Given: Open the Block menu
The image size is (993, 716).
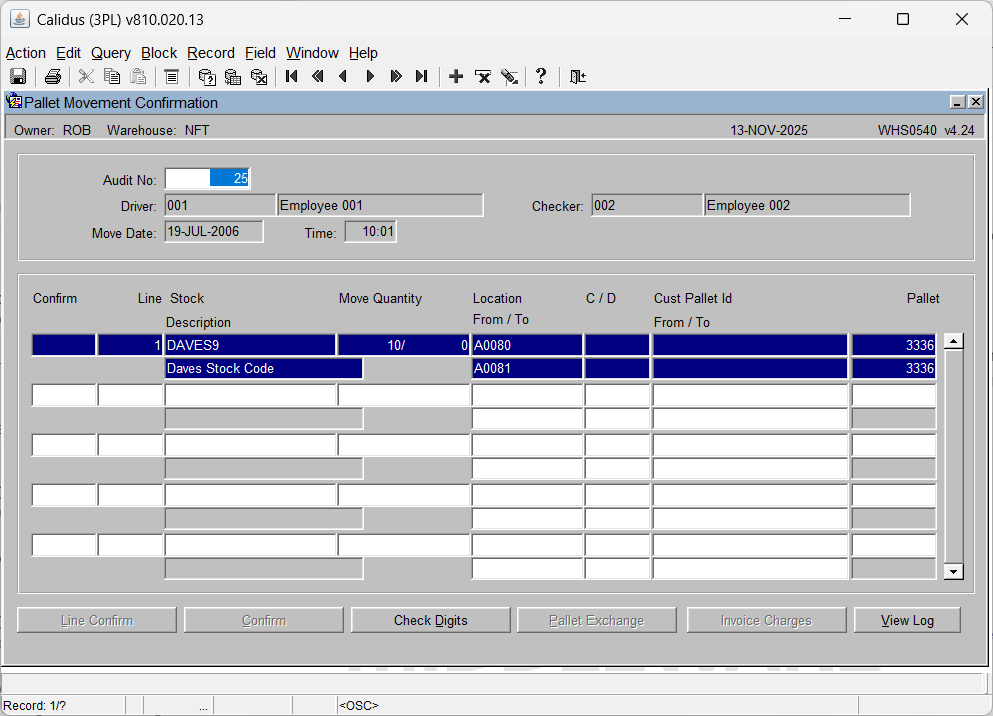Looking at the screenshot, I should pyautogui.click(x=159, y=53).
